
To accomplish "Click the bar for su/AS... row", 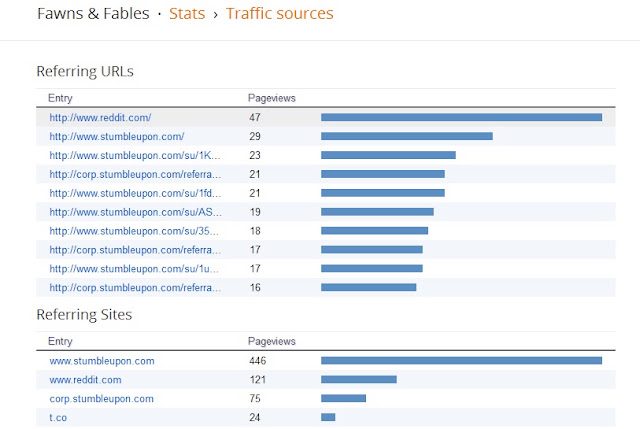I will [377, 212].
